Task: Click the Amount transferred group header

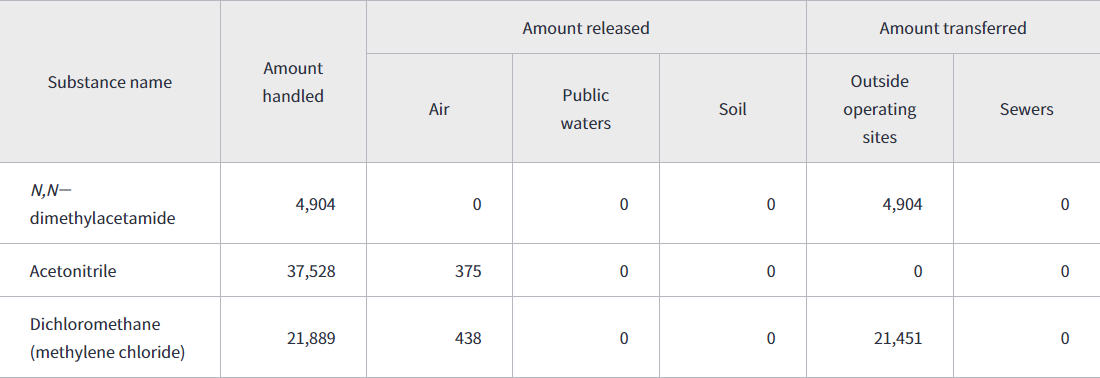Action: [x=953, y=28]
